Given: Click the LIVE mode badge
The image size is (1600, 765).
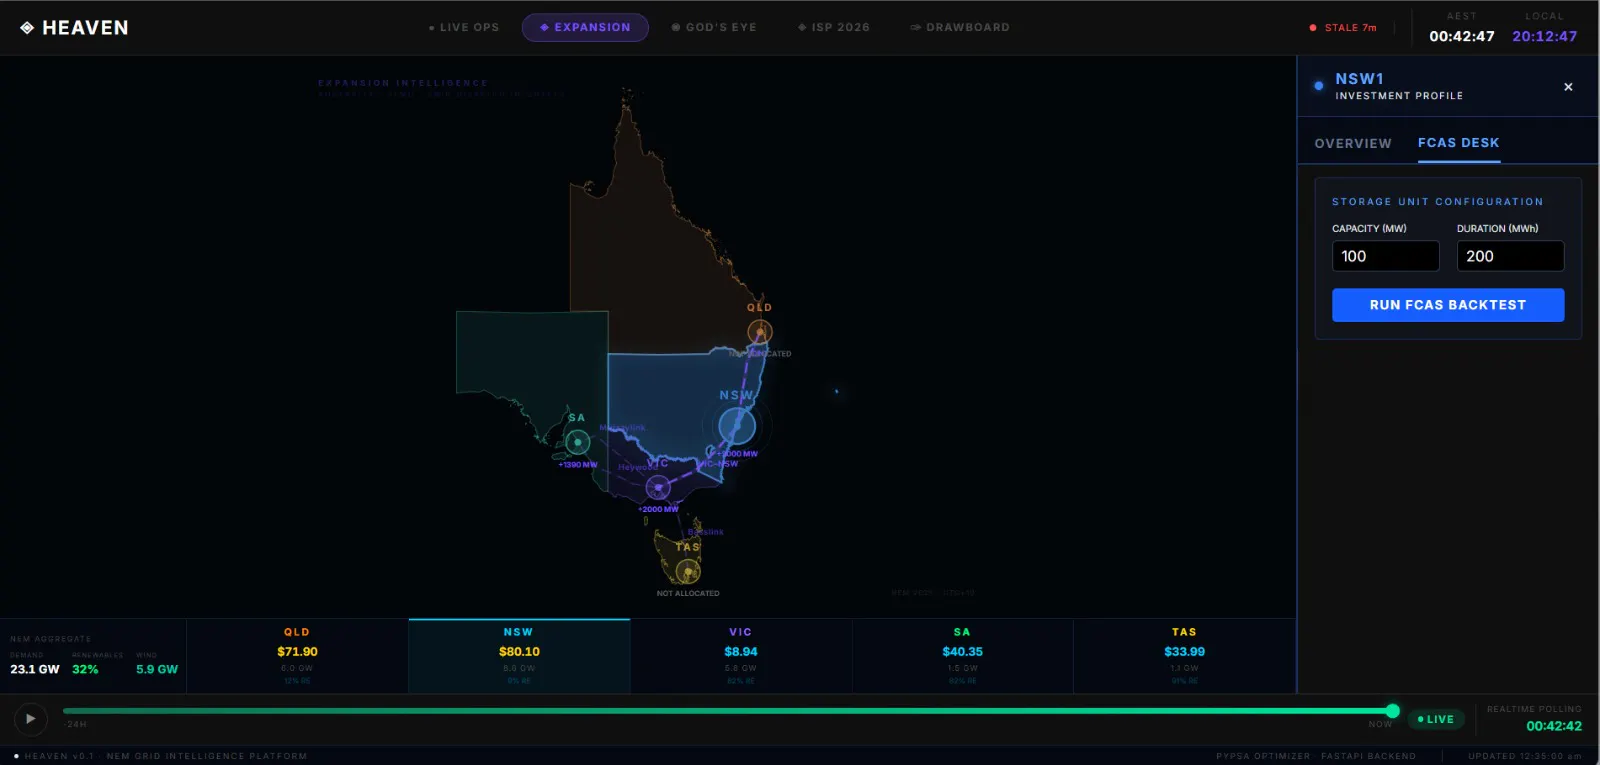Looking at the screenshot, I should 1435,719.
